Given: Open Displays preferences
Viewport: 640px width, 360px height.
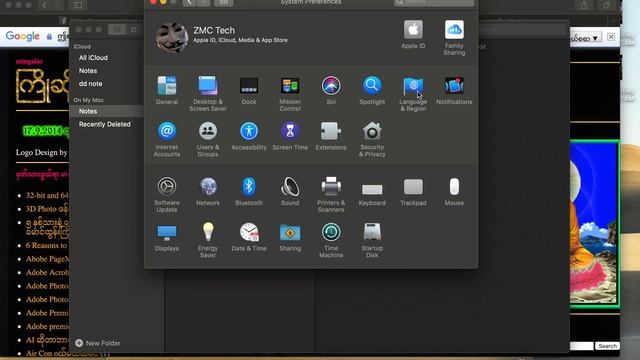Looking at the screenshot, I should (167, 237).
